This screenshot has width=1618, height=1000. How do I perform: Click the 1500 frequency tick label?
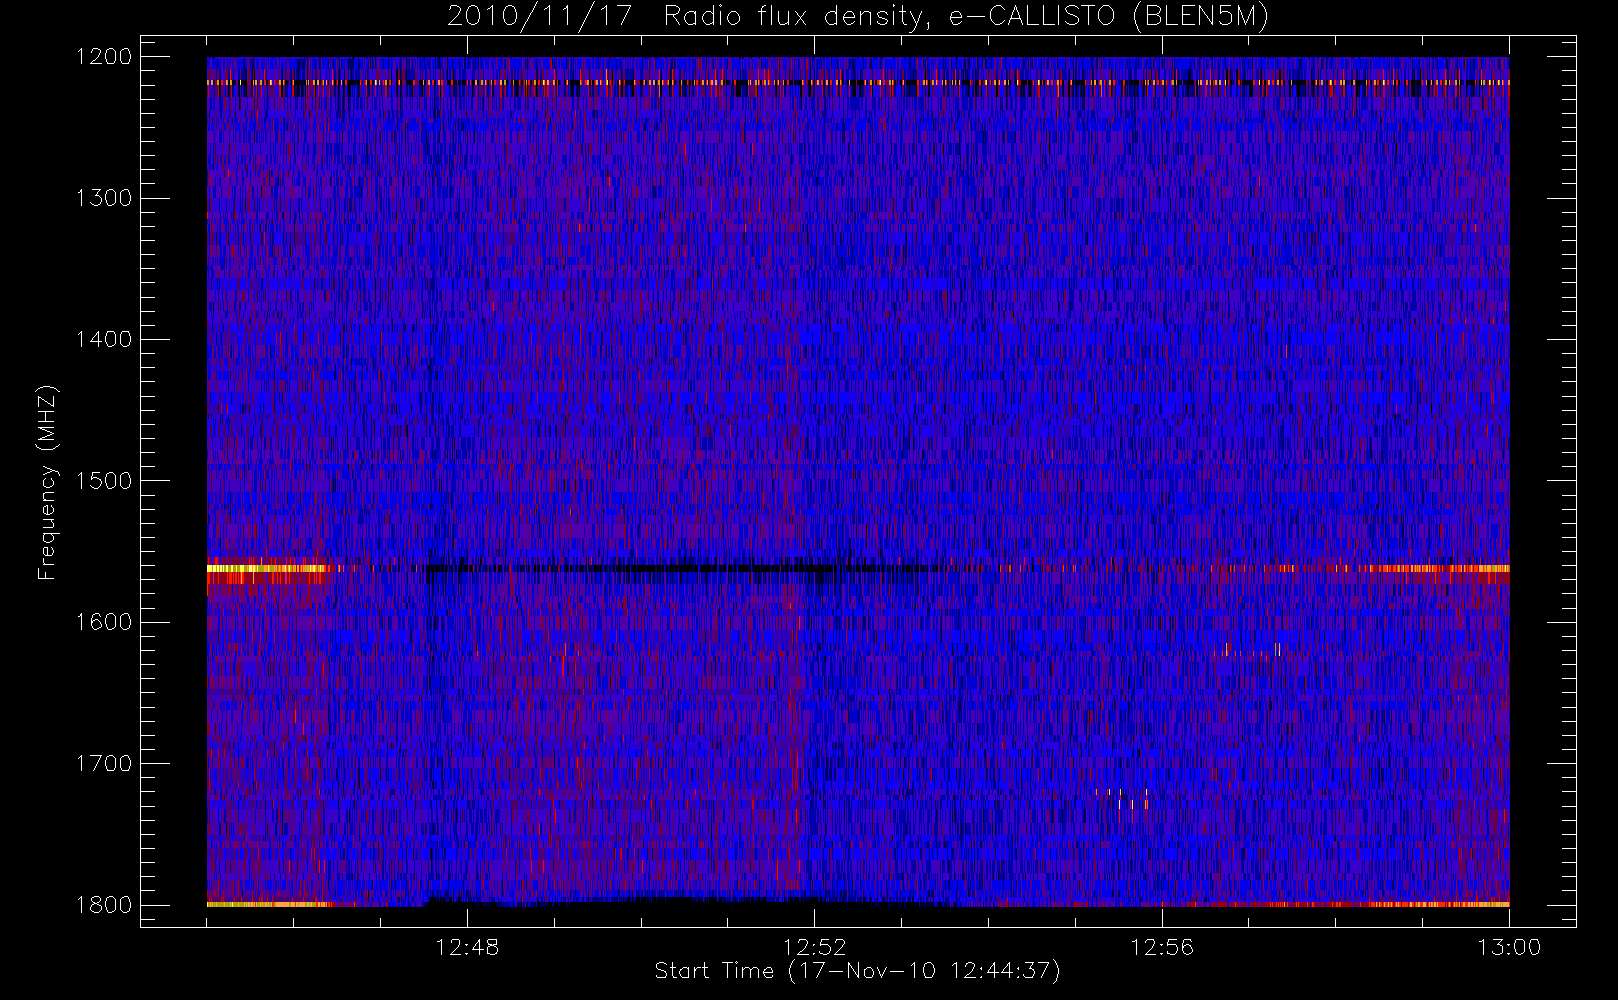pyautogui.click(x=104, y=481)
